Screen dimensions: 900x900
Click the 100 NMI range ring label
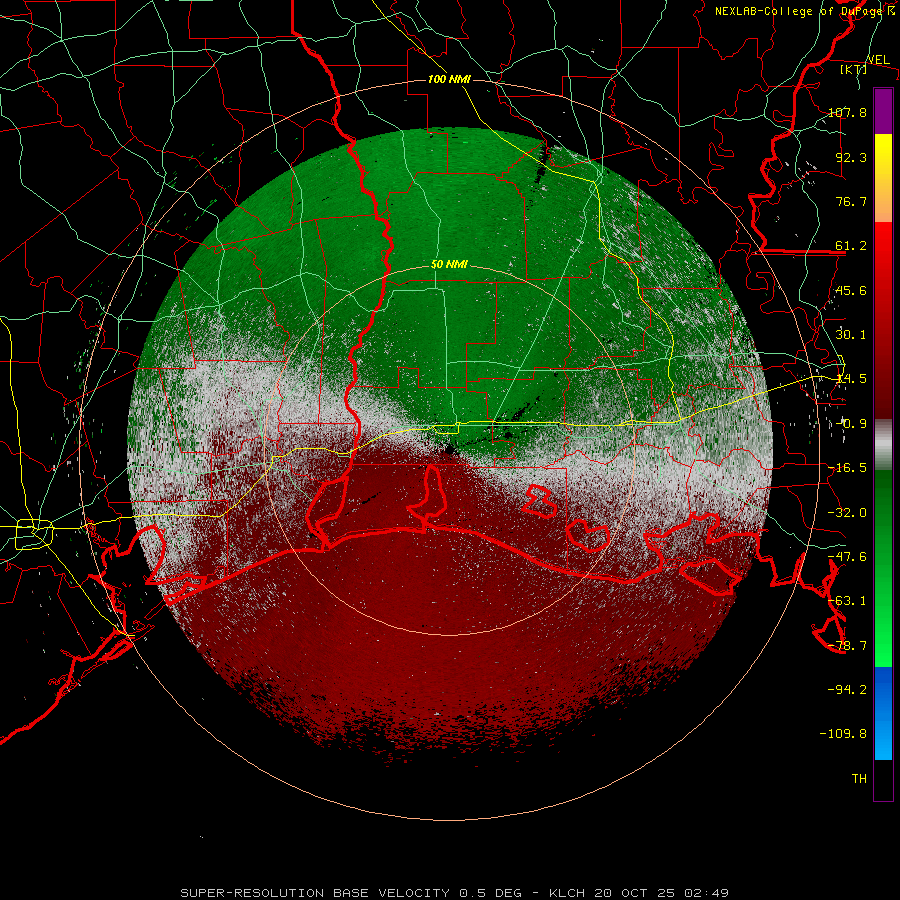point(449,79)
